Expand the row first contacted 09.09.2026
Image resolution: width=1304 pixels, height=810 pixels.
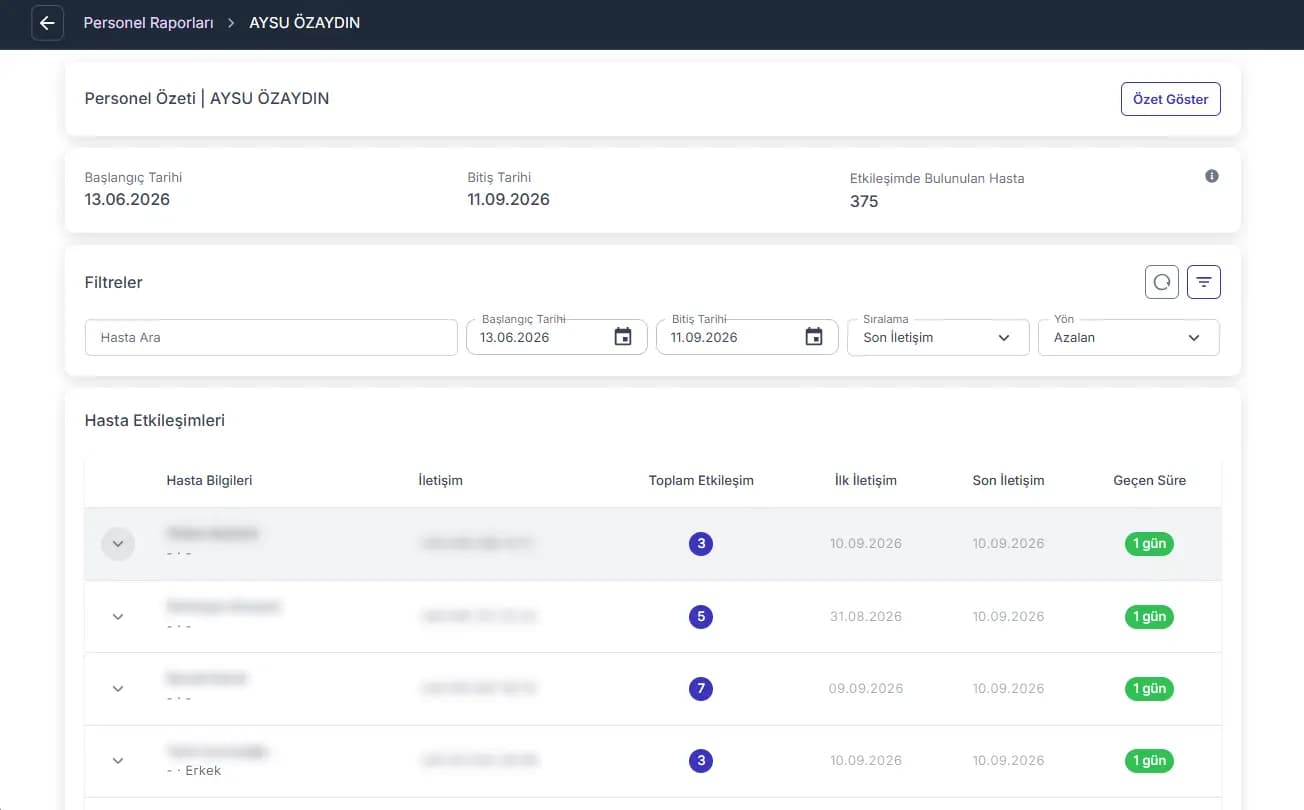(x=118, y=688)
